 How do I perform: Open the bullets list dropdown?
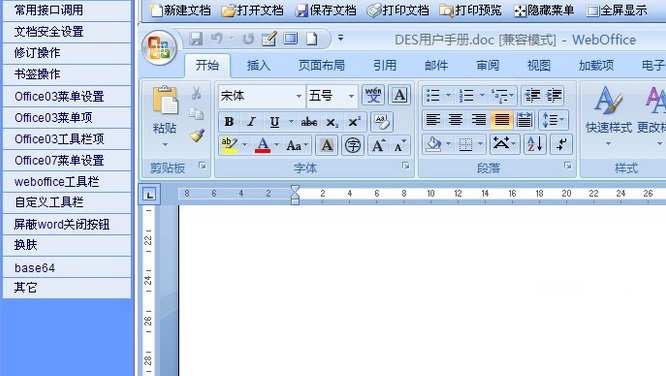click(448, 96)
